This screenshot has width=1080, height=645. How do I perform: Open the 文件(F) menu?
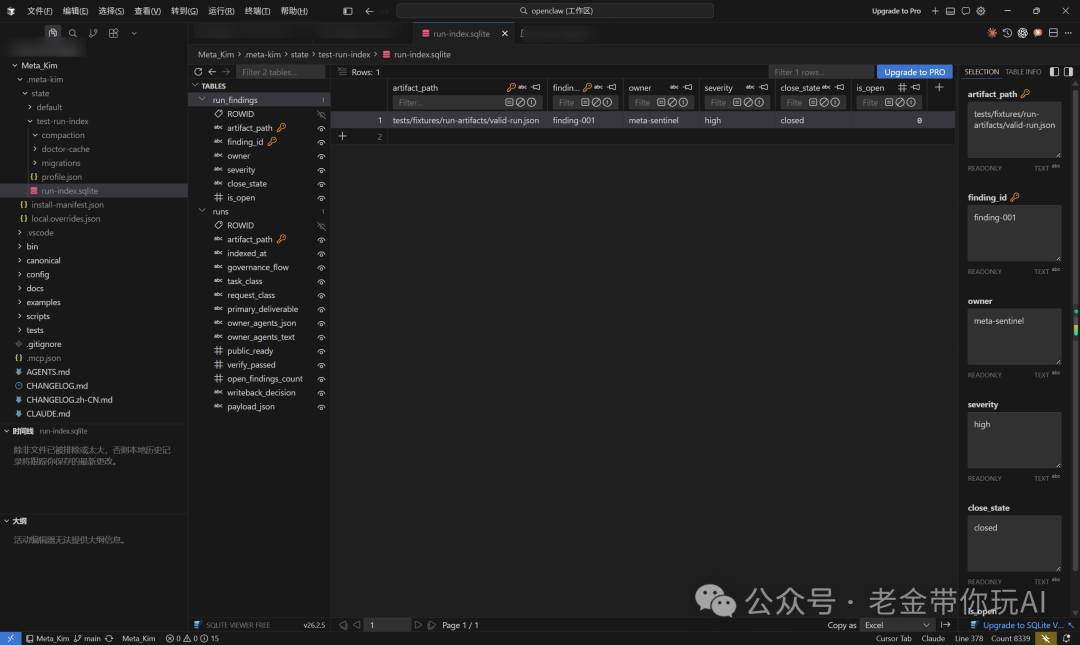click(39, 11)
